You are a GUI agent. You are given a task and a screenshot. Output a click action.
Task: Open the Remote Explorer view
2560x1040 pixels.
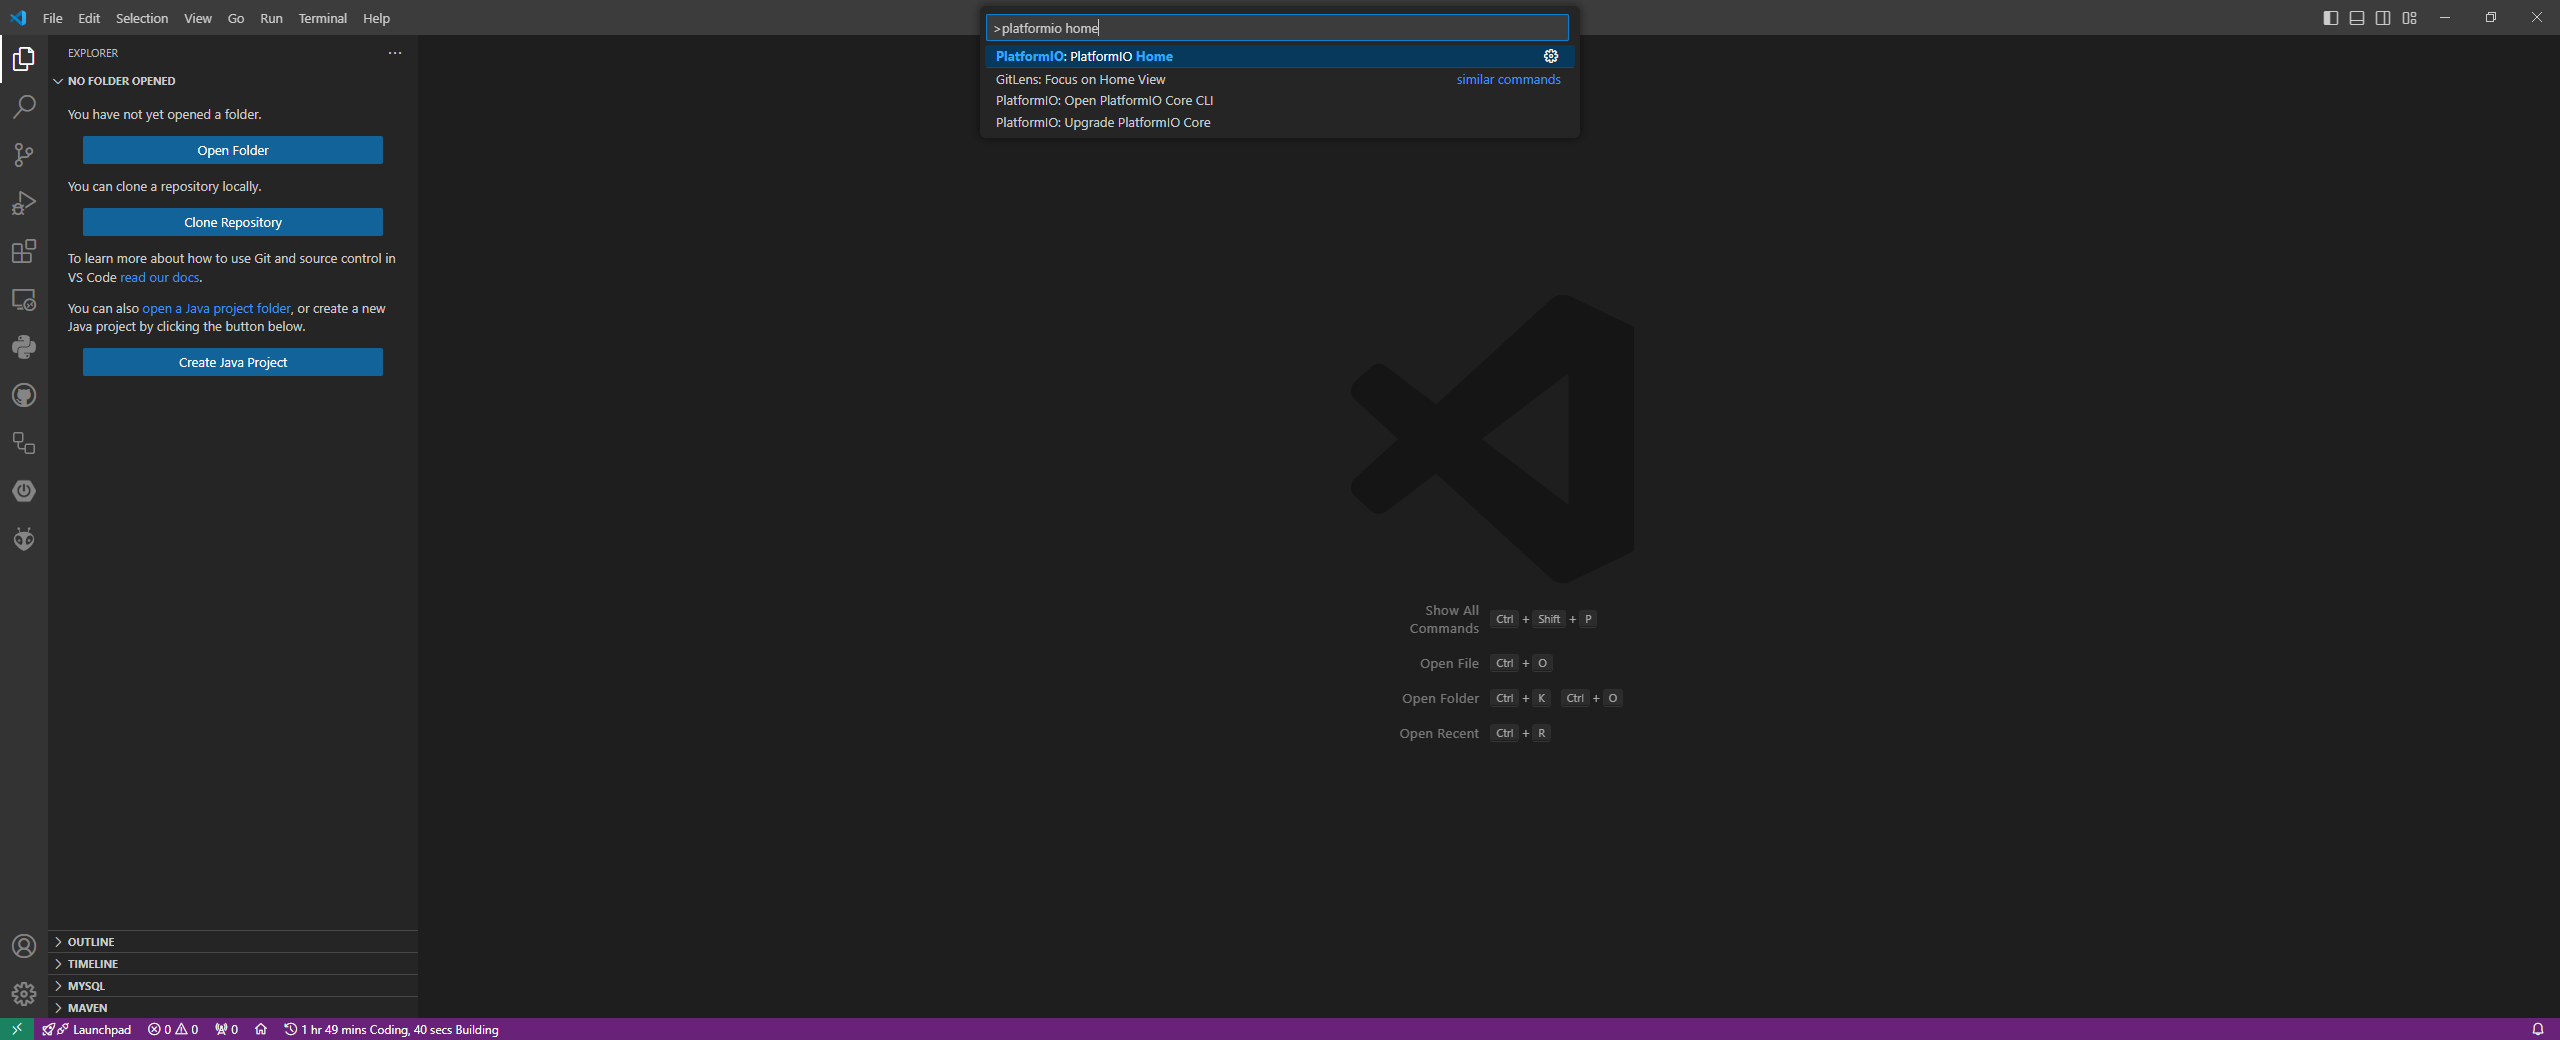coord(24,299)
